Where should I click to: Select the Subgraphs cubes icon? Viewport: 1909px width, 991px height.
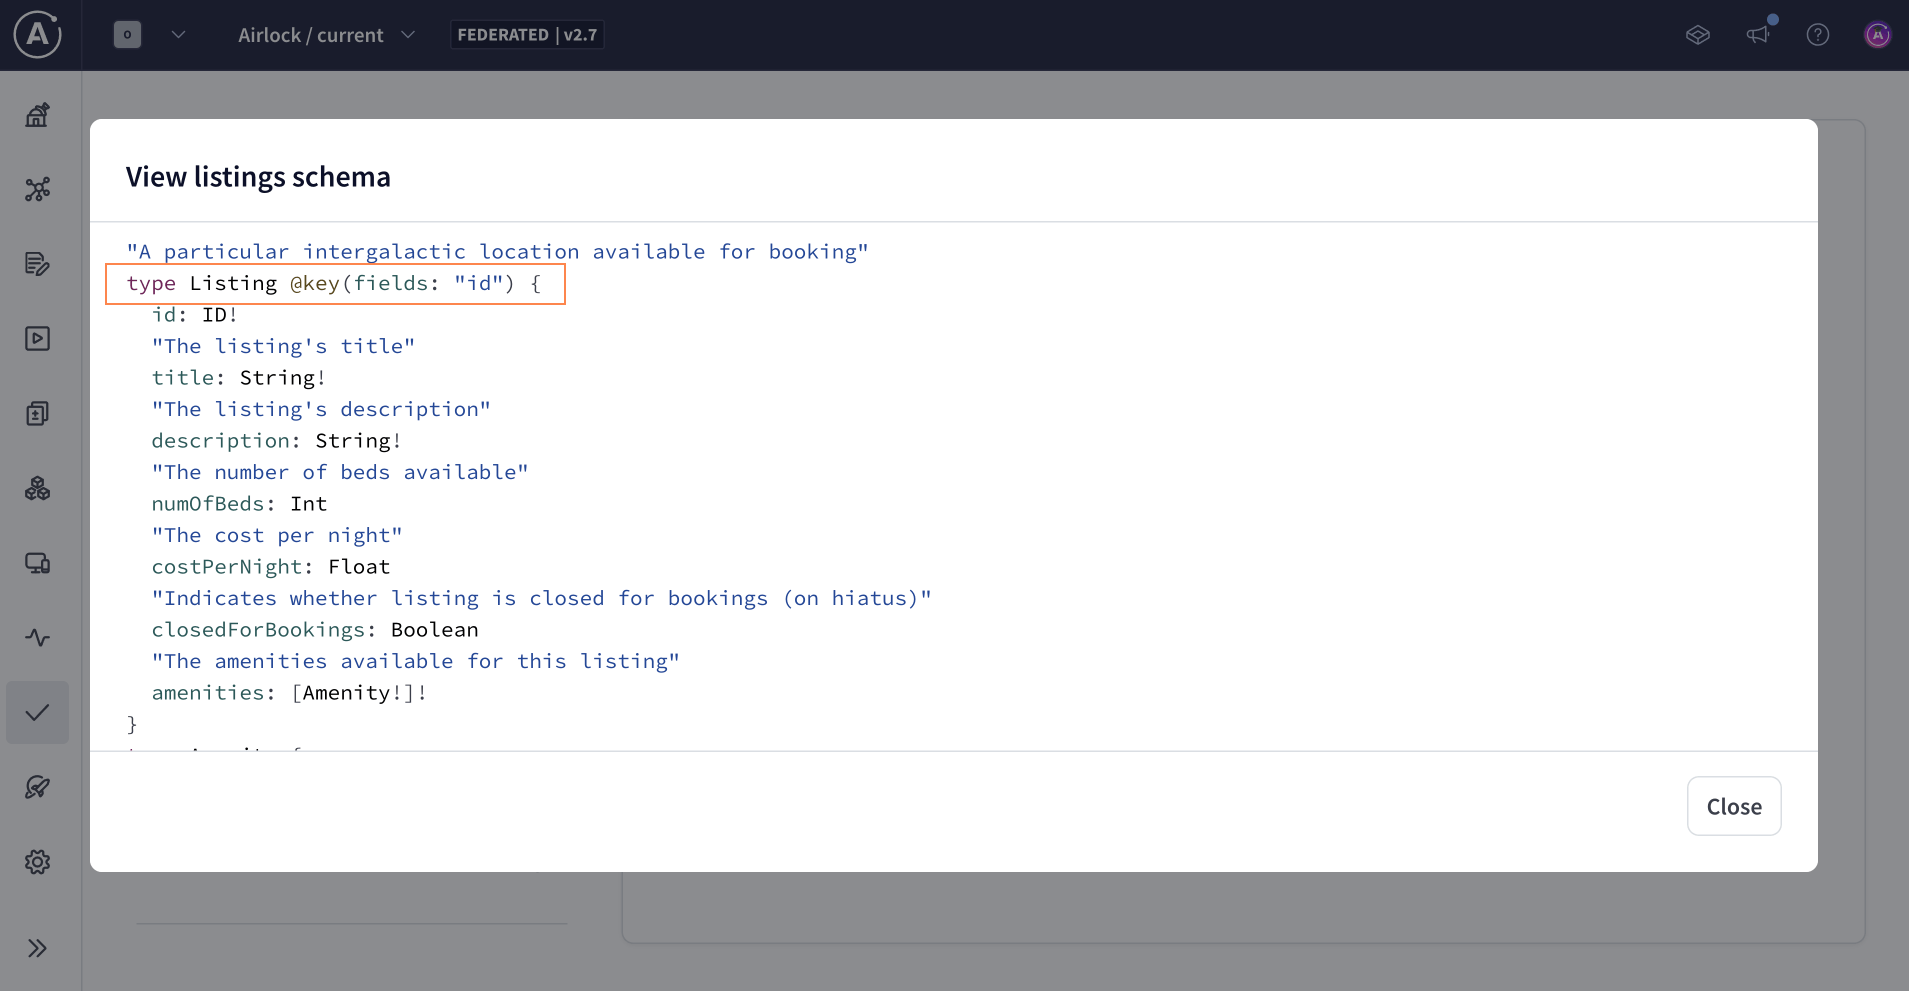tap(37, 488)
